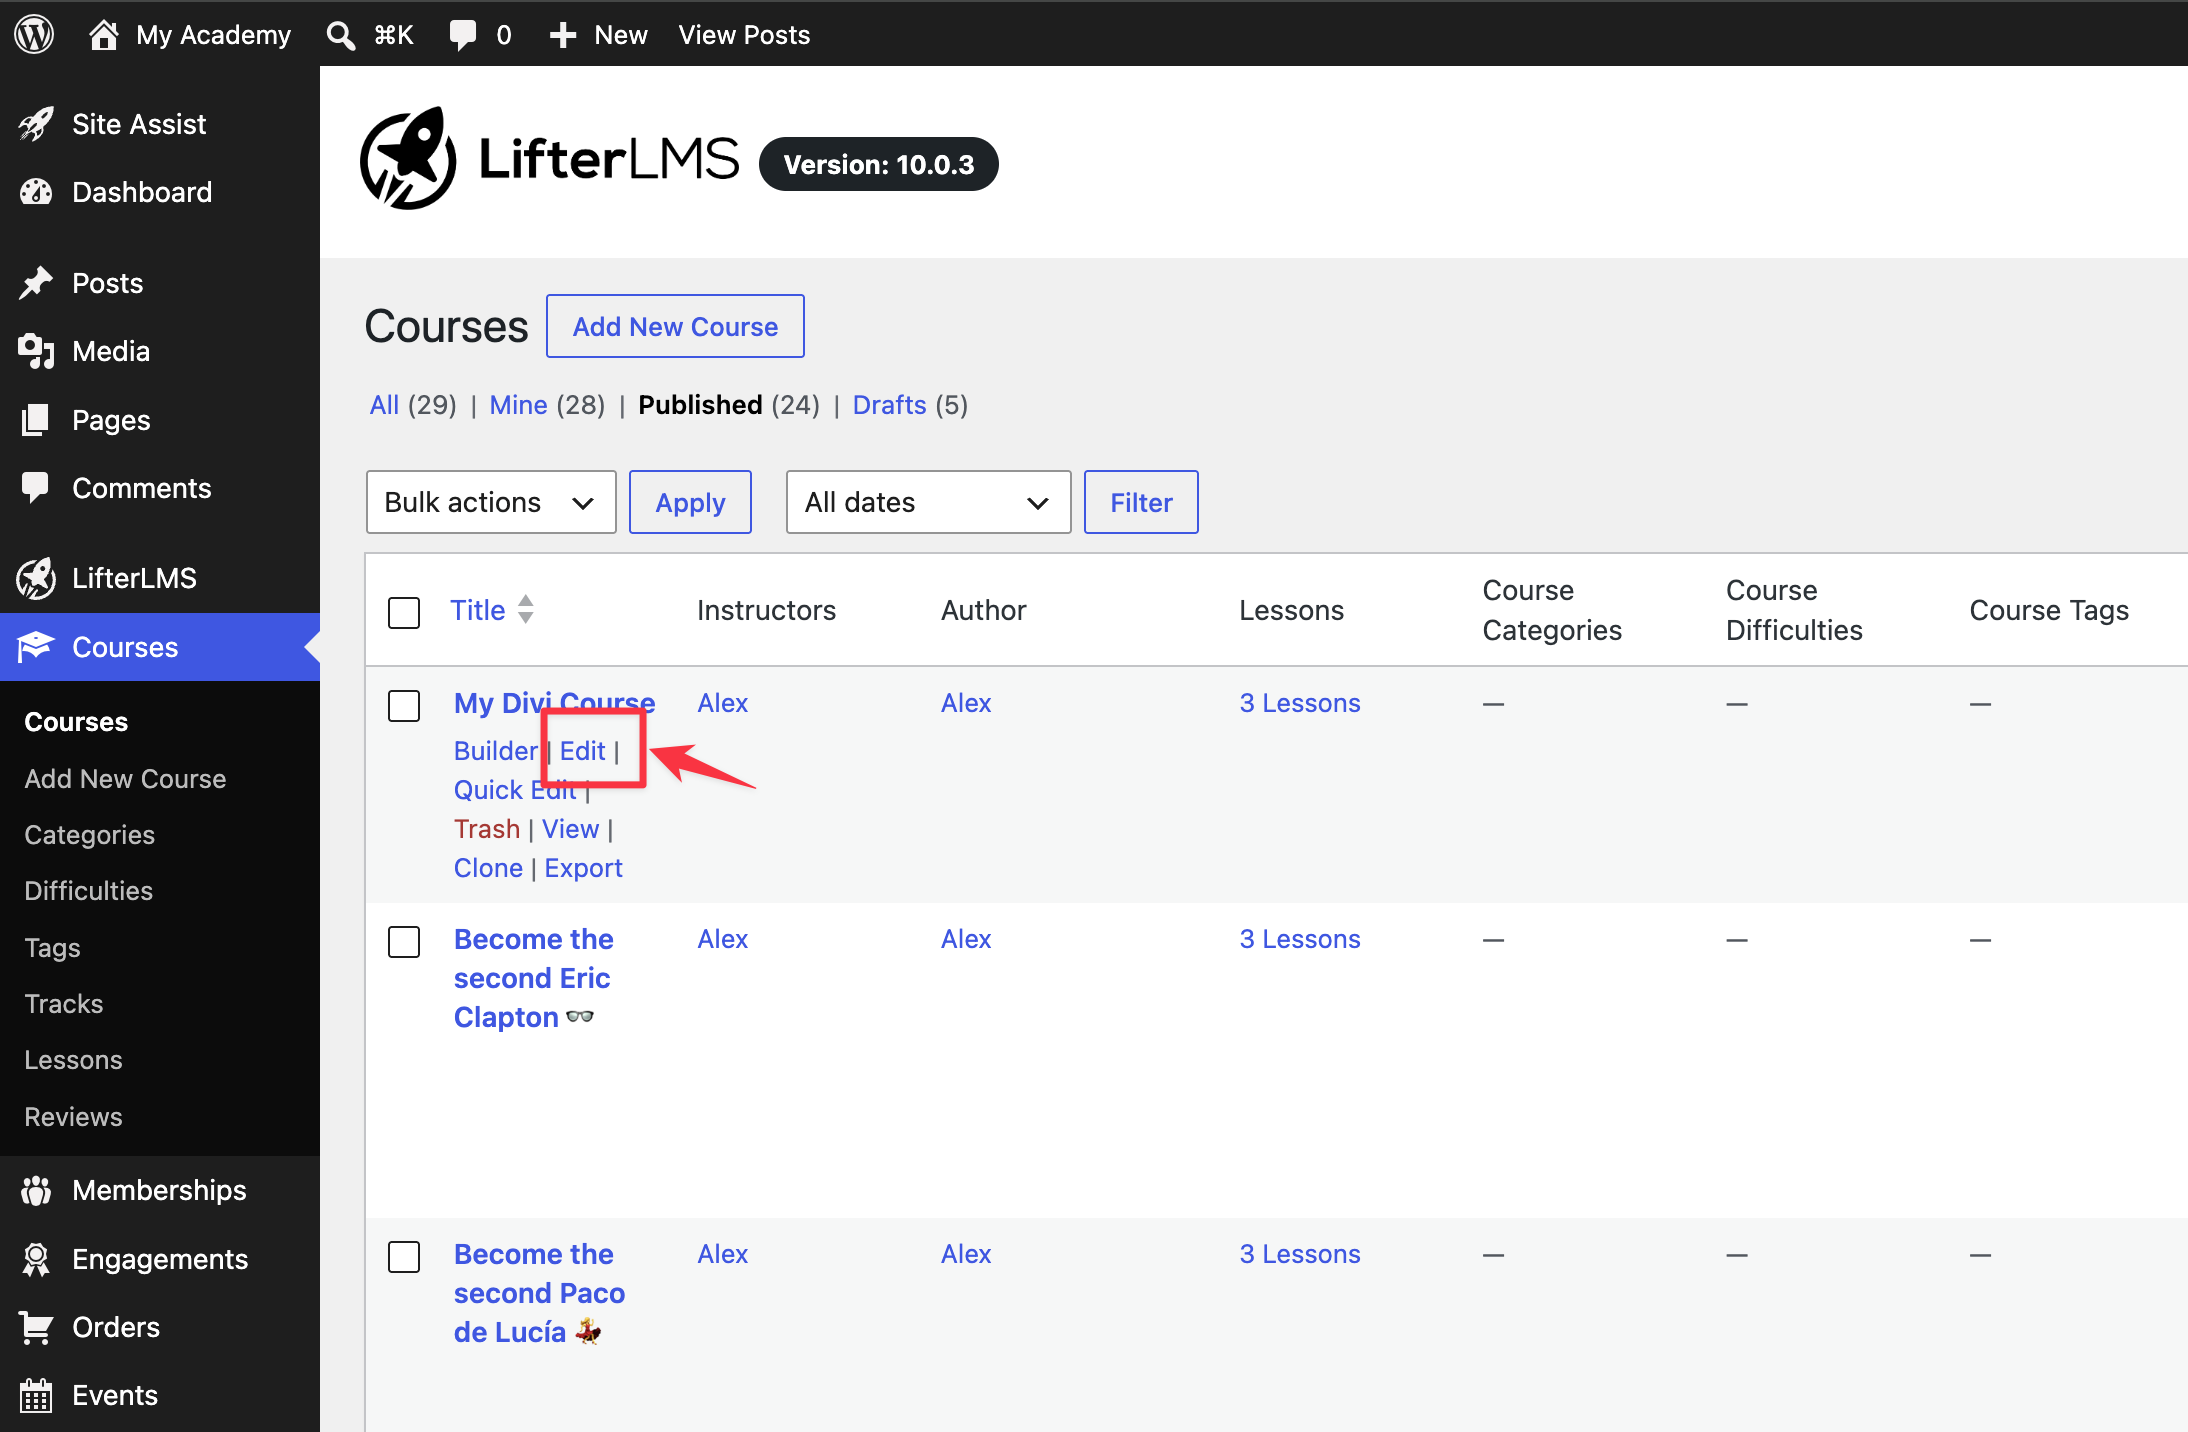The width and height of the screenshot is (2188, 1432).
Task: Open Become the second Paco de Lucía course
Action: click(540, 1293)
